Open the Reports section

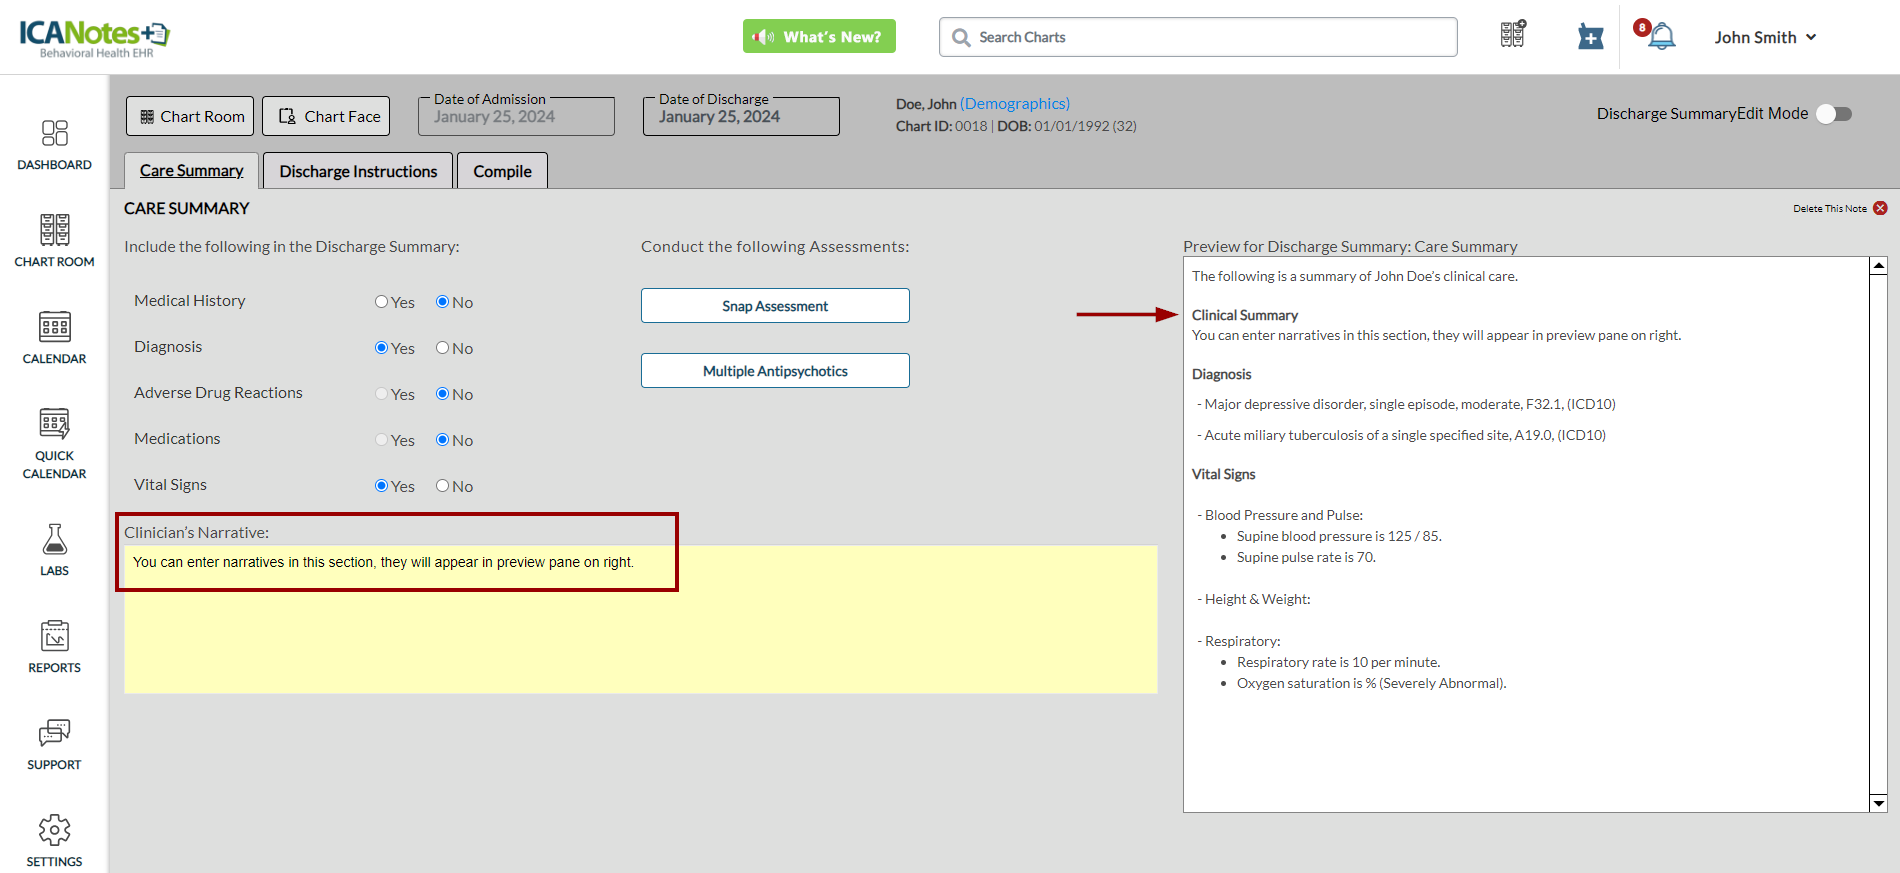pos(54,647)
